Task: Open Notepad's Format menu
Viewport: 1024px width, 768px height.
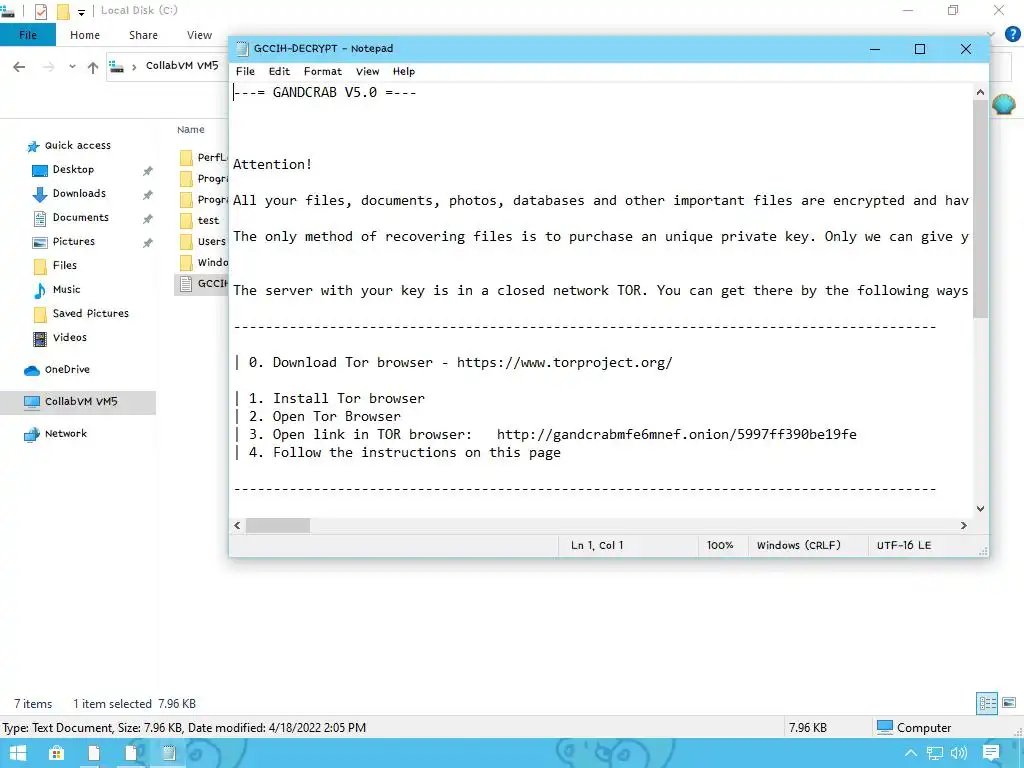Action: tap(323, 71)
